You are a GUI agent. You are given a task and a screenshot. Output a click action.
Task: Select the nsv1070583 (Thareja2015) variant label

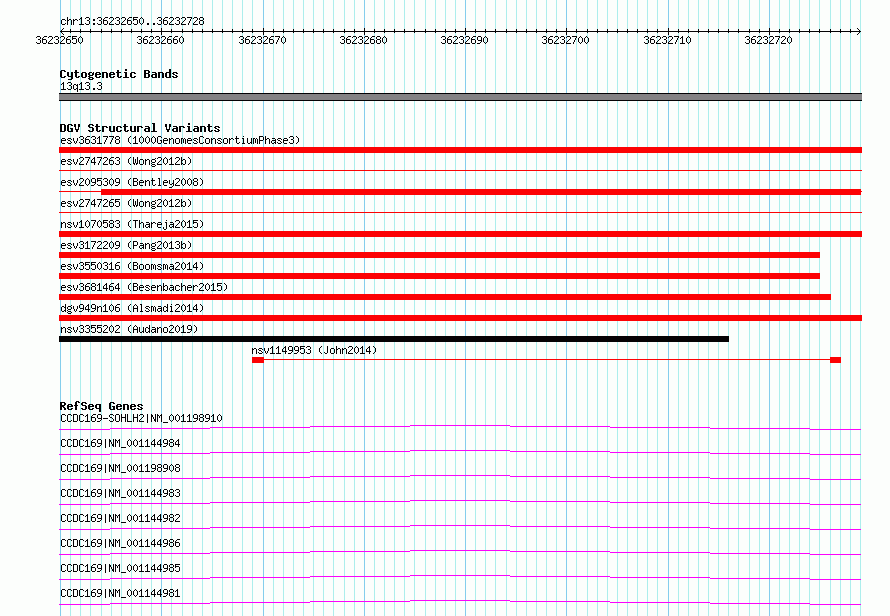coord(132,224)
